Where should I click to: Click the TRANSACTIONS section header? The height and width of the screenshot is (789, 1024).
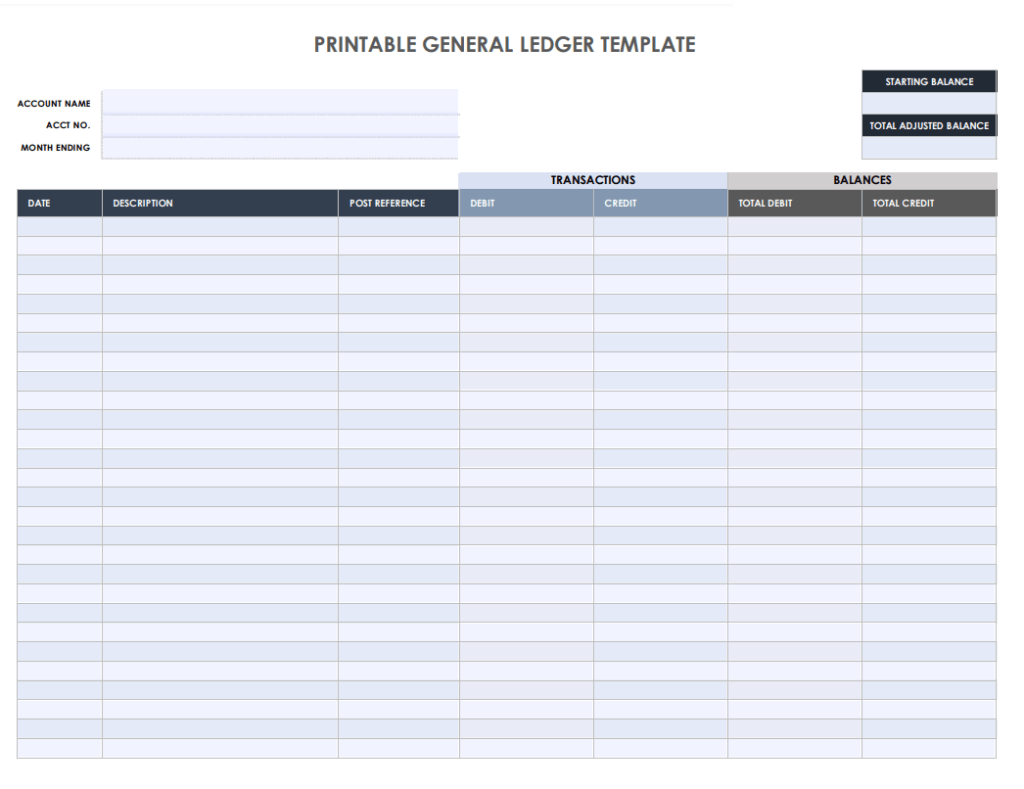[592, 180]
